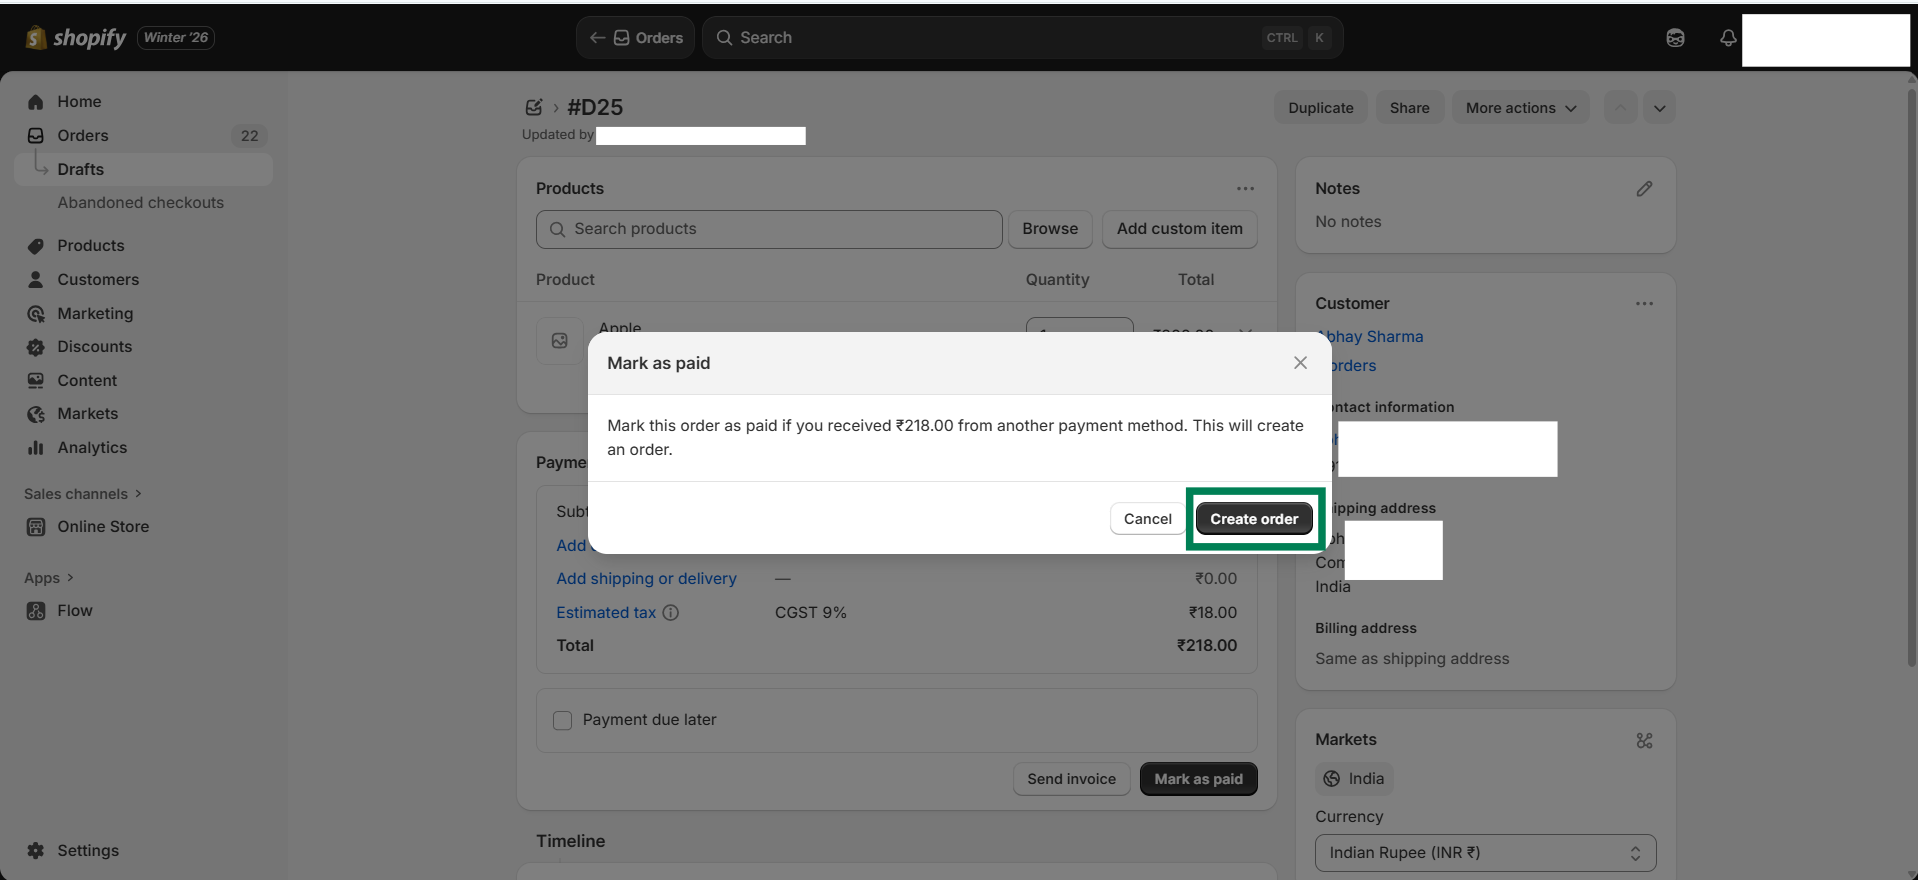Click the Search products field
Screen dimensions: 1918x880
pyautogui.click(x=769, y=229)
